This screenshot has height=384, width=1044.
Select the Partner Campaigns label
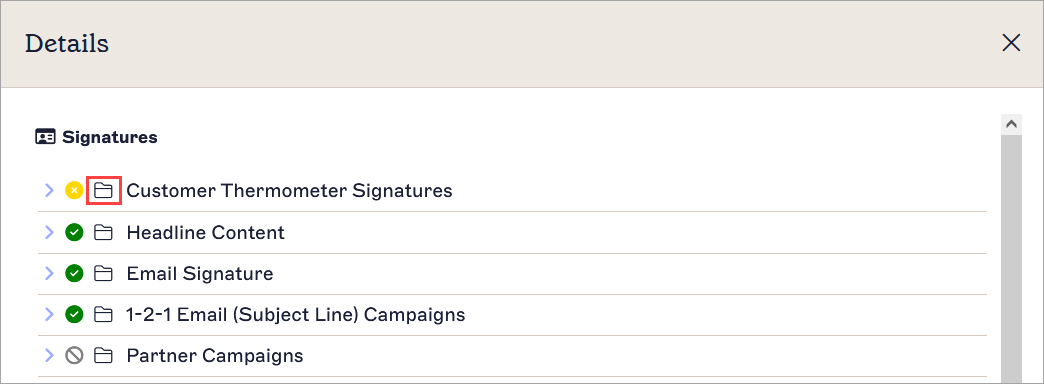tap(215, 356)
